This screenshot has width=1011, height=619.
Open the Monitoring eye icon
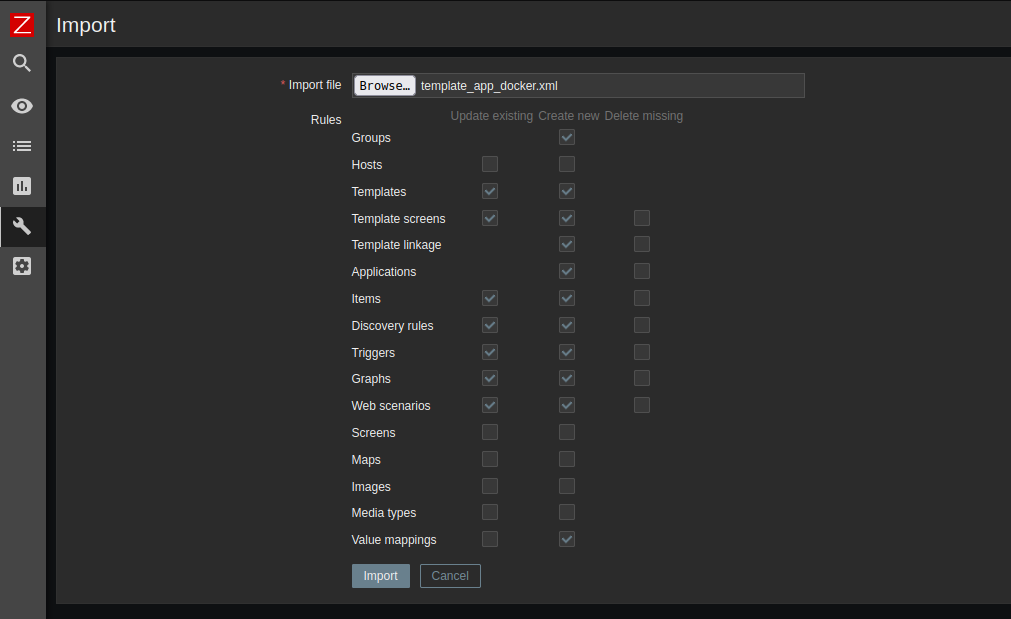tap(21, 105)
